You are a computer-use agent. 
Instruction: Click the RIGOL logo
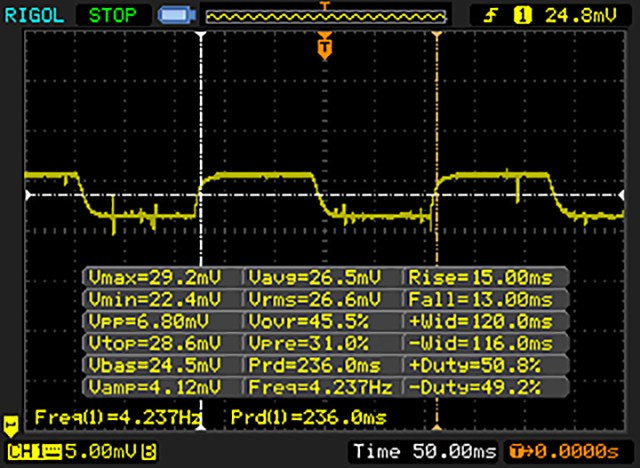click(x=34, y=16)
